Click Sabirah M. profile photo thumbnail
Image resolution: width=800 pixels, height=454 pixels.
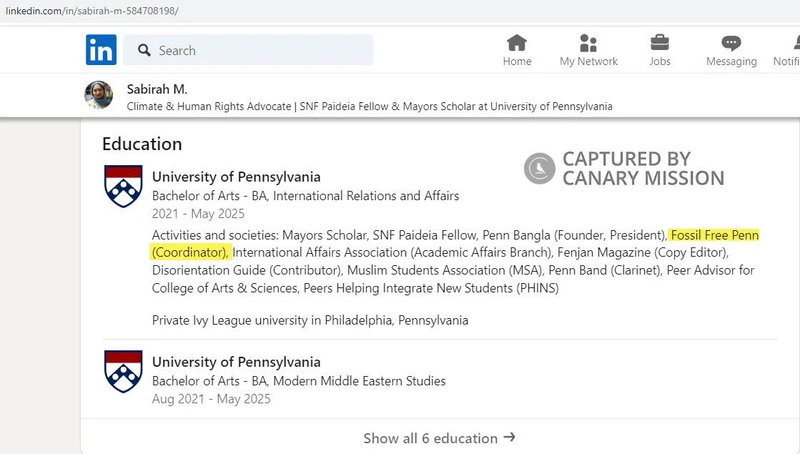coord(98,95)
